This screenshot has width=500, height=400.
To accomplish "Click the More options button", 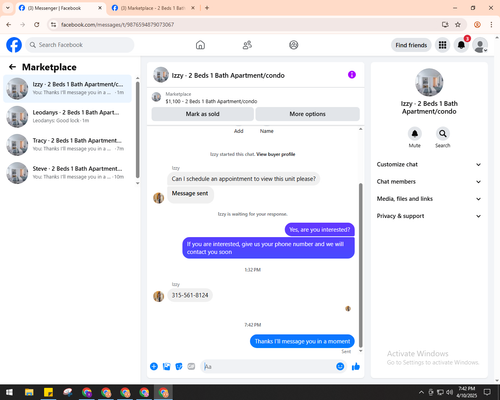I will tap(307, 114).
